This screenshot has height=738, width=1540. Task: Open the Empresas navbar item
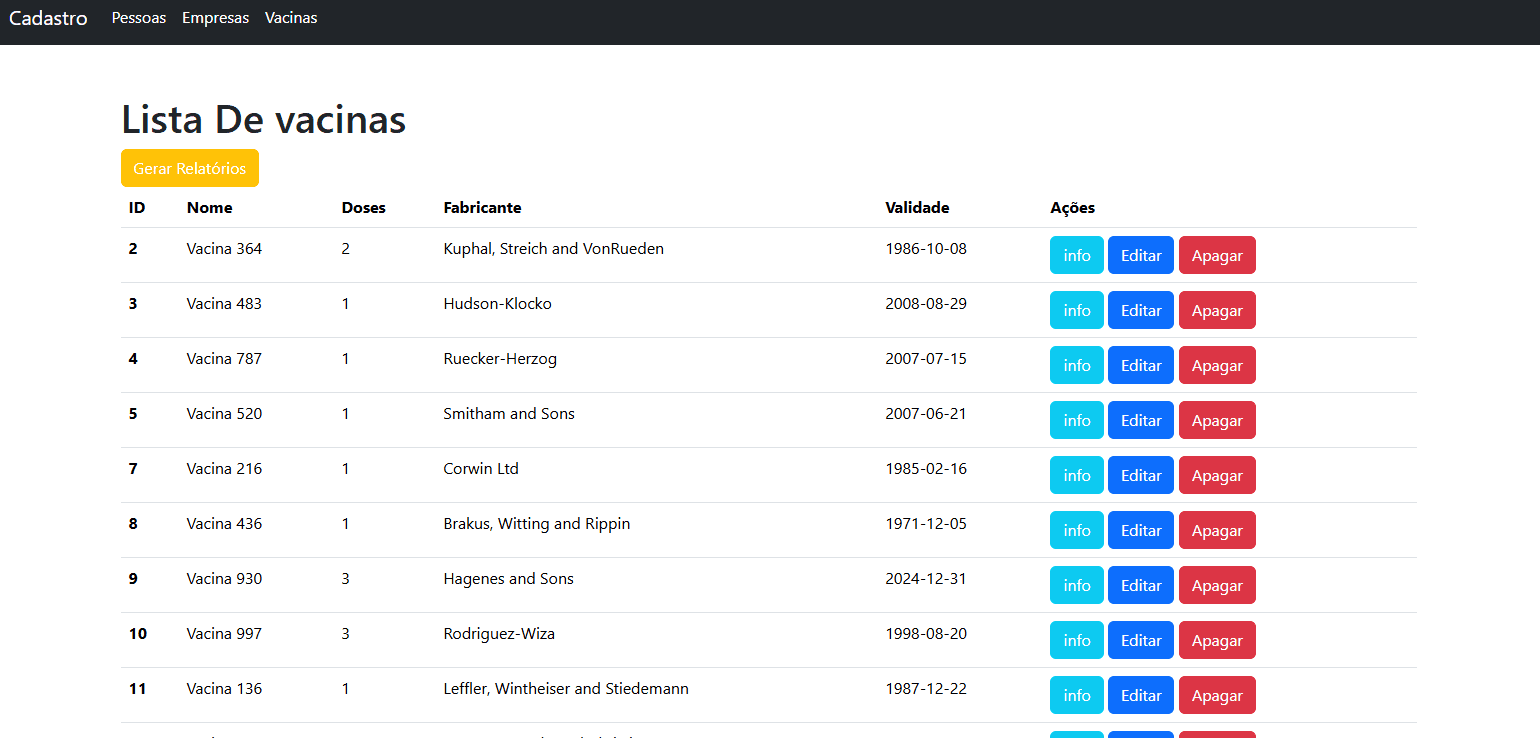click(x=215, y=18)
